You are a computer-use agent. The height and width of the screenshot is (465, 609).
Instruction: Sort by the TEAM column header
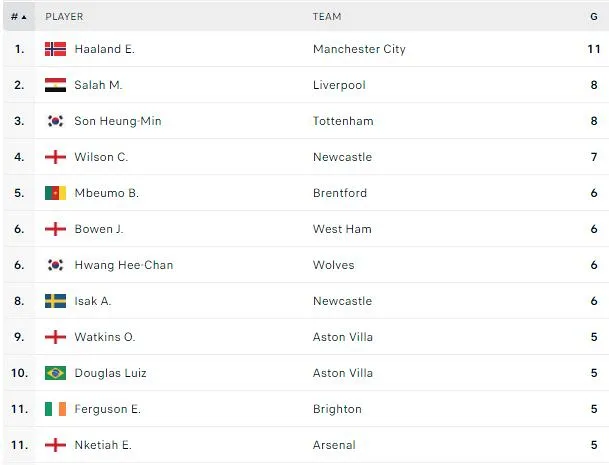coord(327,16)
